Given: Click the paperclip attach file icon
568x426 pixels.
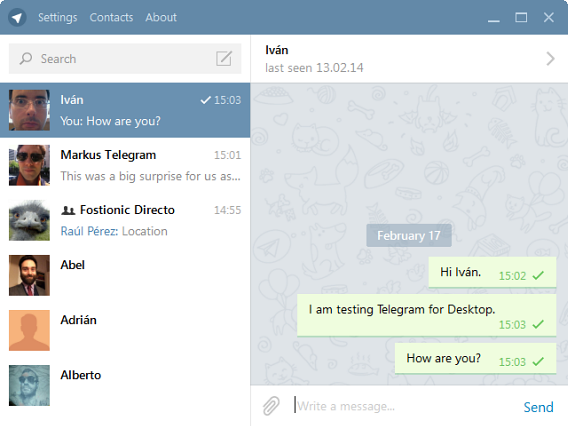Looking at the screenshot, I should tap(271, 406).
